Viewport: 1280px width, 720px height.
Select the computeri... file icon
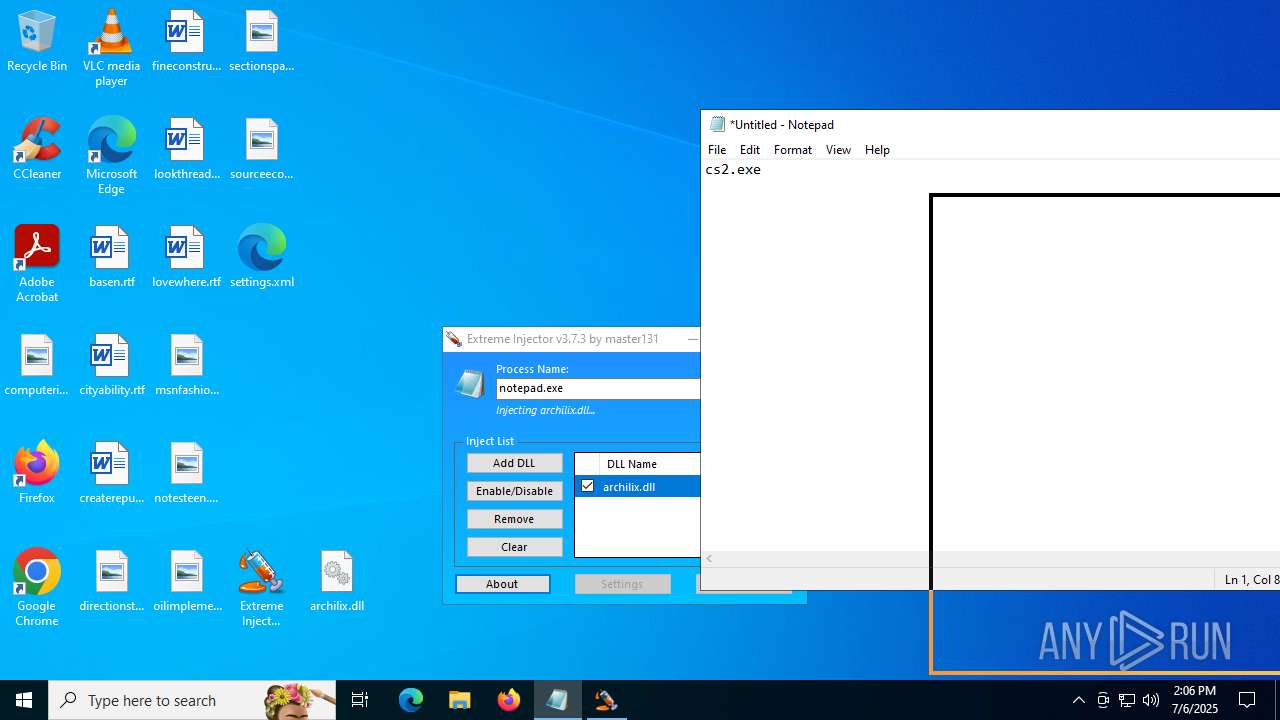click(37, 366)
